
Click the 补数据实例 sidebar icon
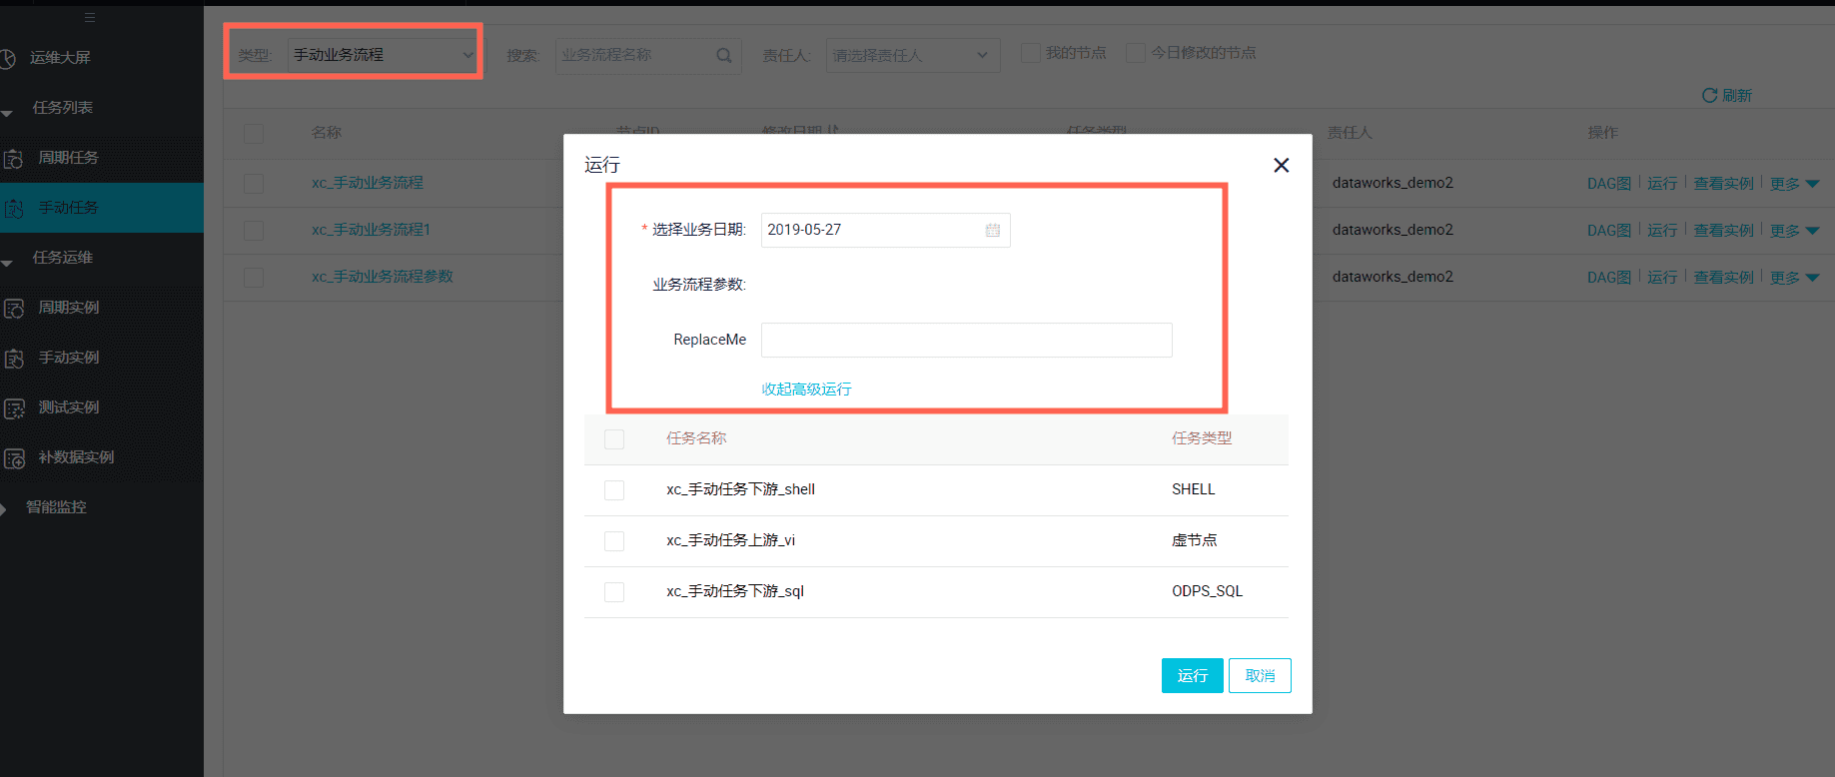pyautogui.click(x=14, y=458)
